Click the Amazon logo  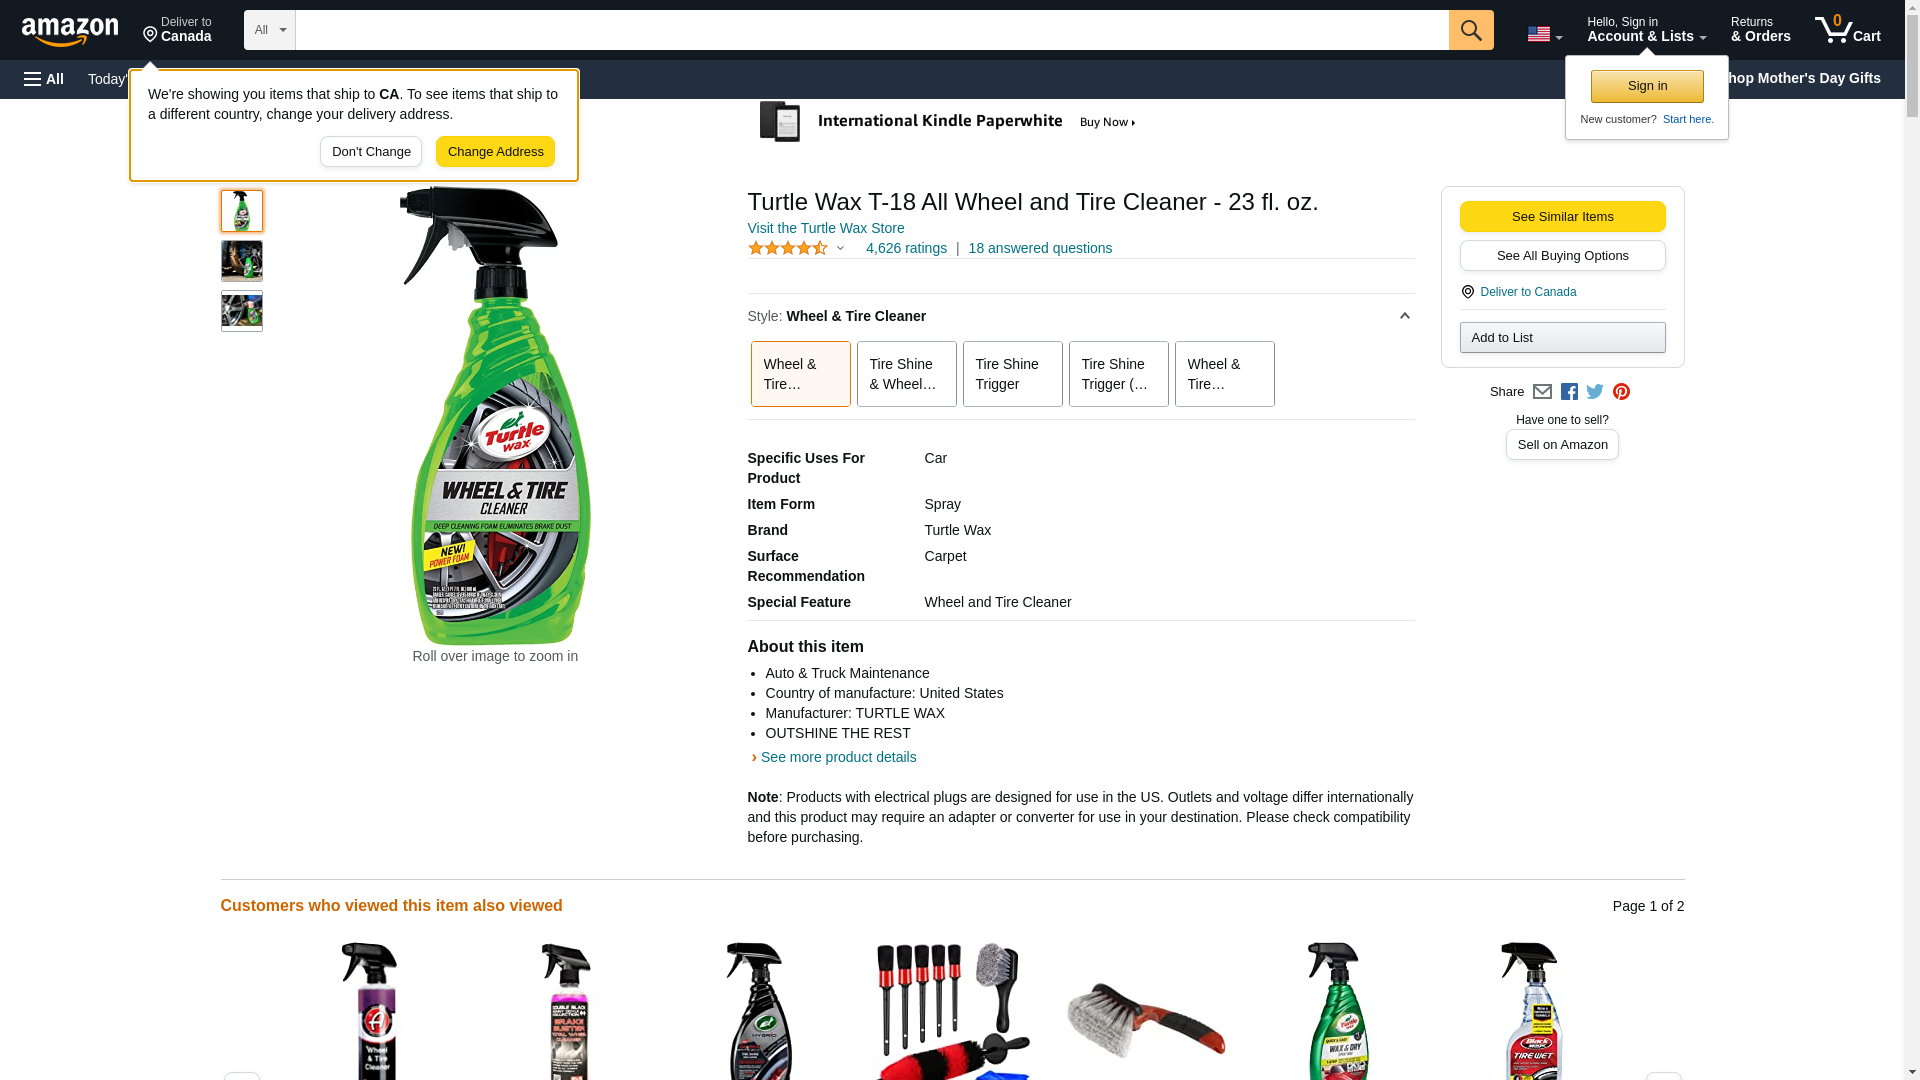[70, 31]
